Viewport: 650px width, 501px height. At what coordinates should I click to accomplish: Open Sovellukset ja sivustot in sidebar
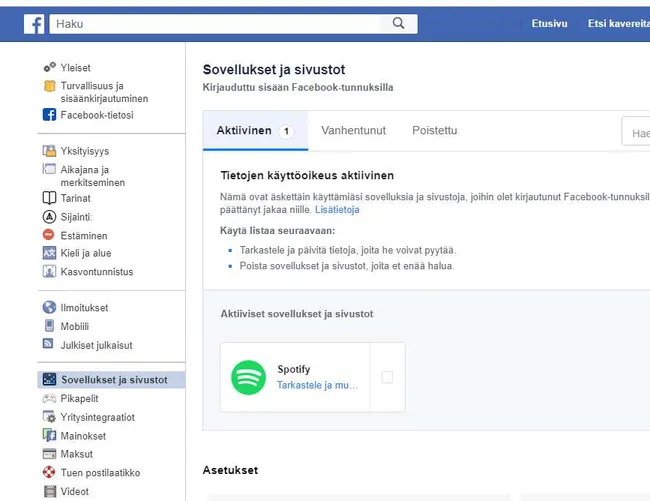[113, 380]
